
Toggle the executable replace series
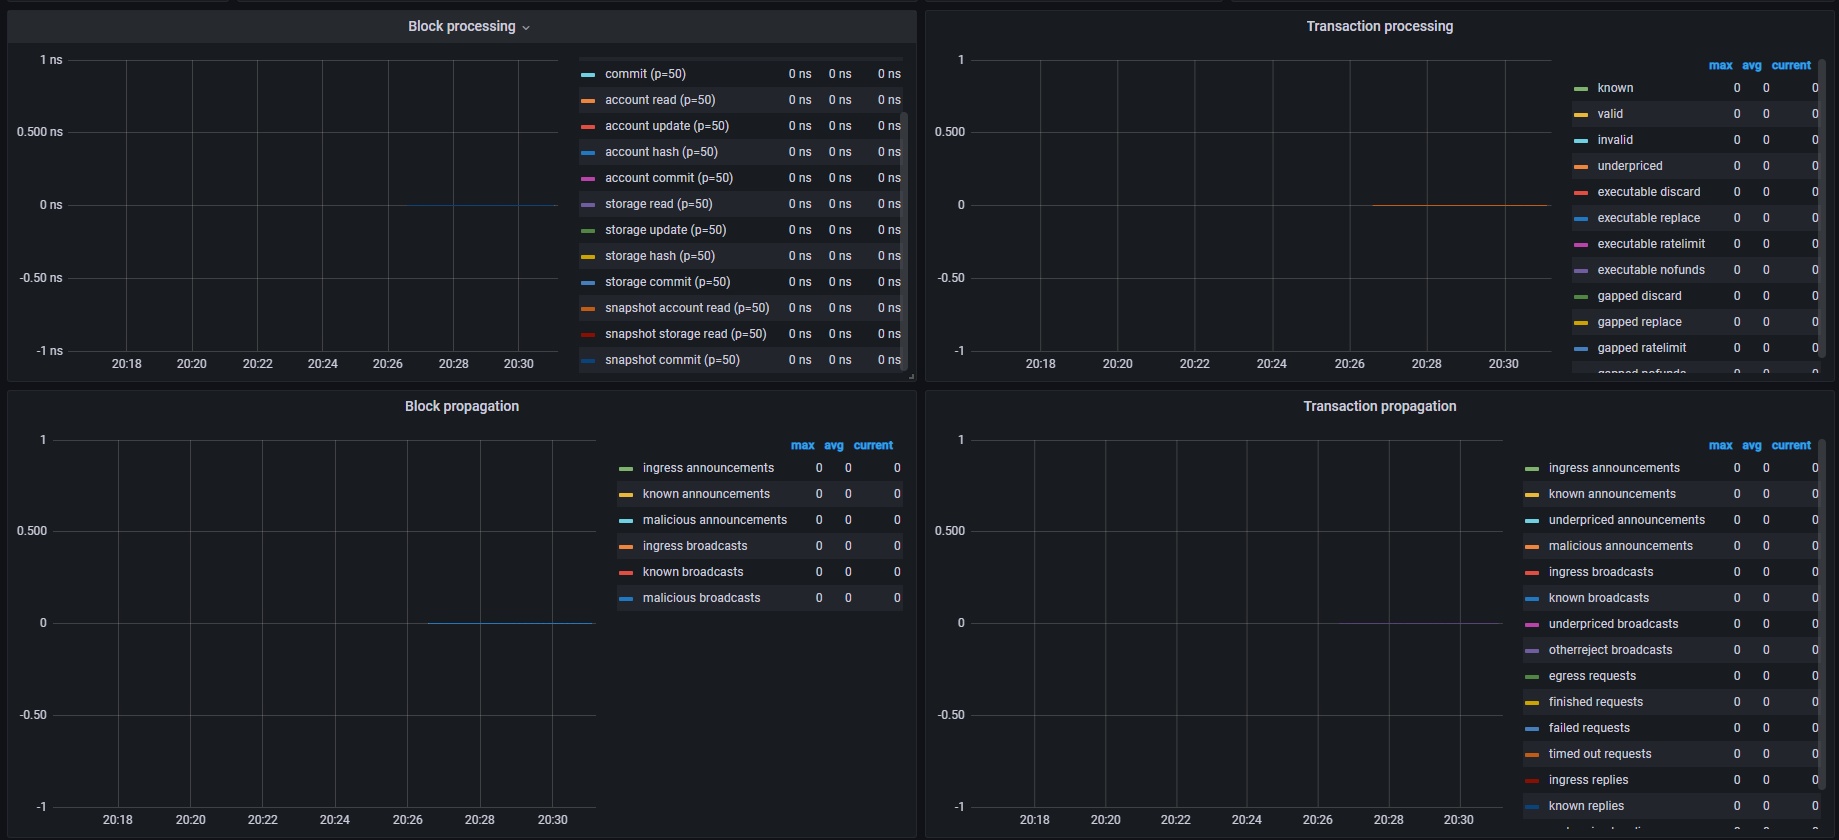click(x=1648, y=218)
